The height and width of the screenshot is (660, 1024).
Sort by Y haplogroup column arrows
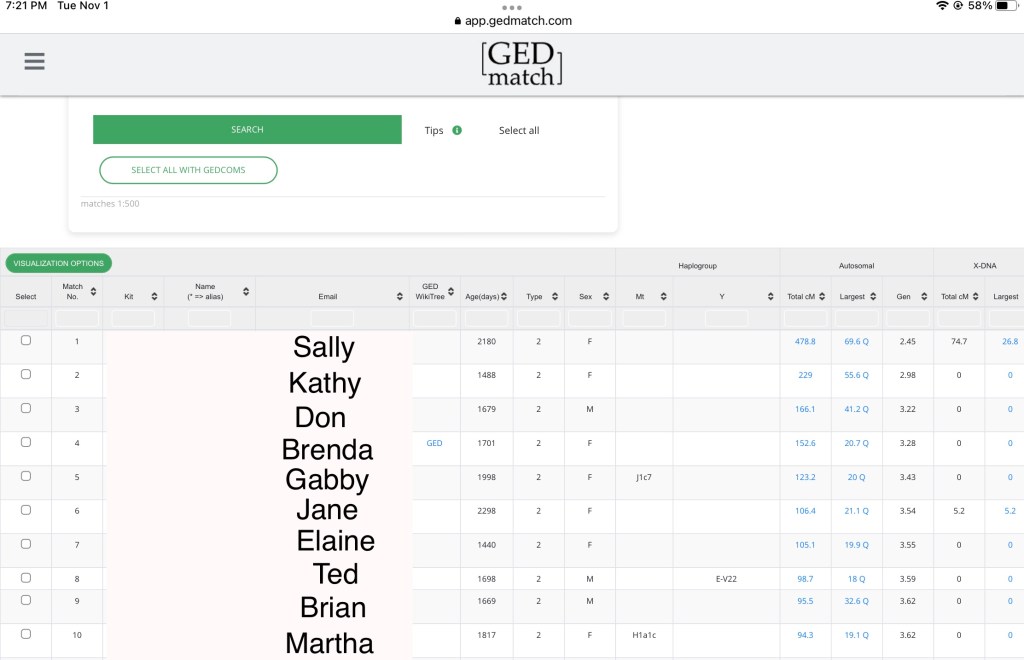click(x=770, y=297)
